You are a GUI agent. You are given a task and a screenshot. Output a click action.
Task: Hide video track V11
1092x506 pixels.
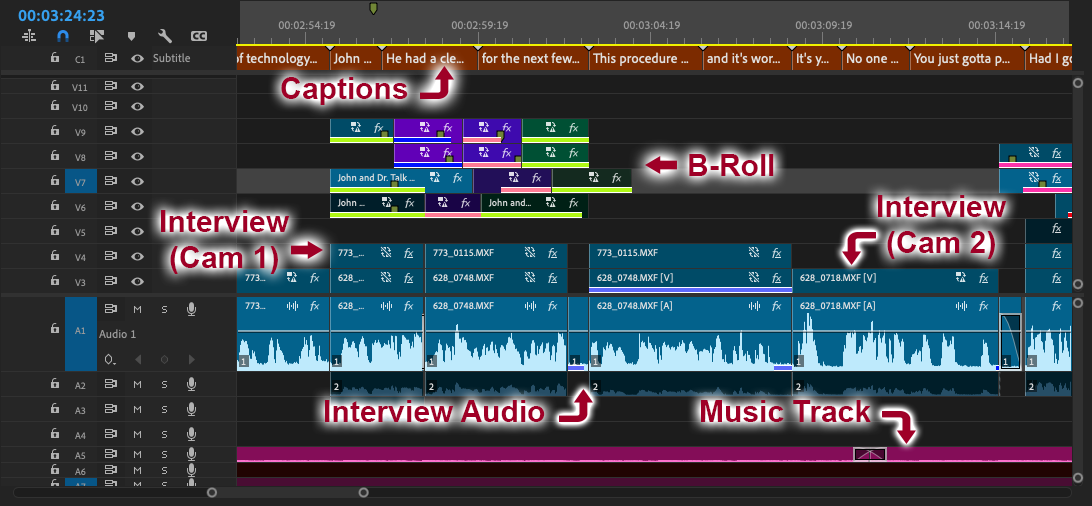(138, 86)
